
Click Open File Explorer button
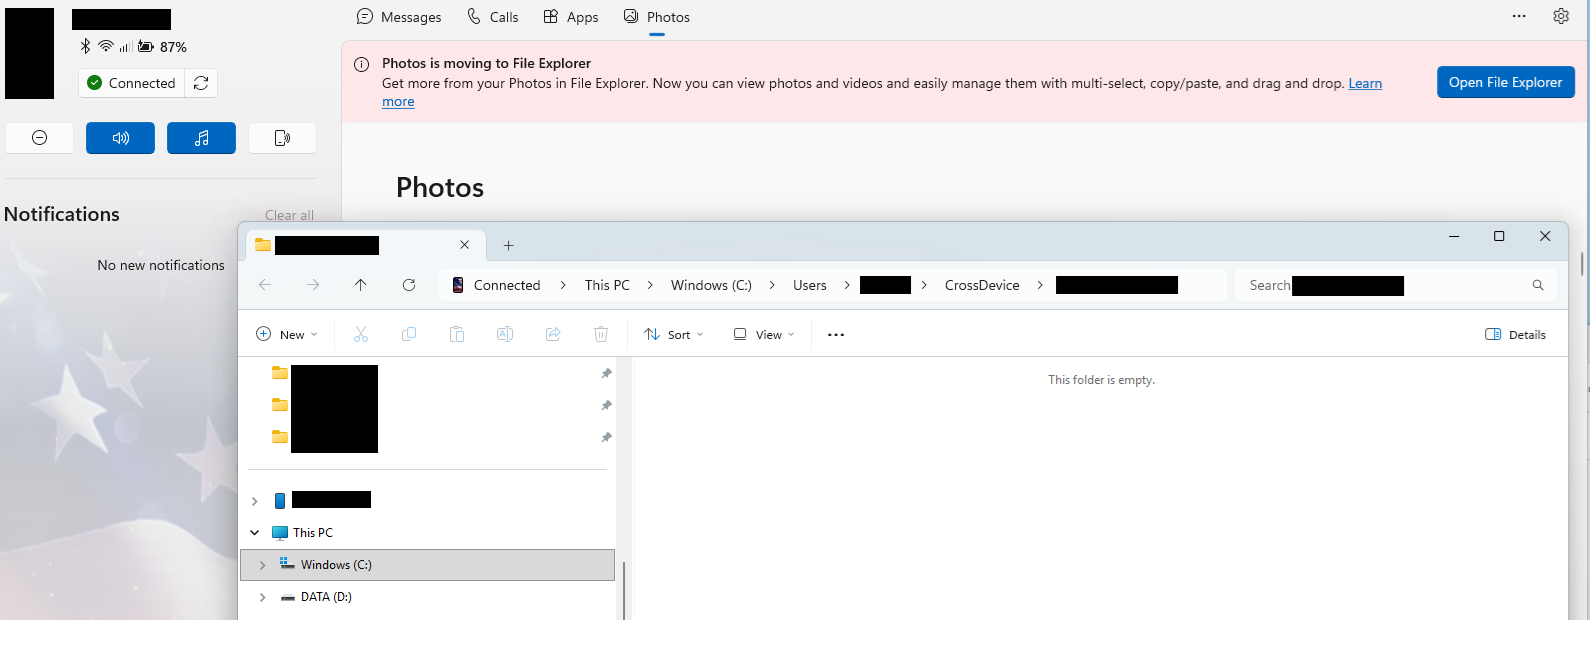pyautogui.click(x=1505, y=82)
